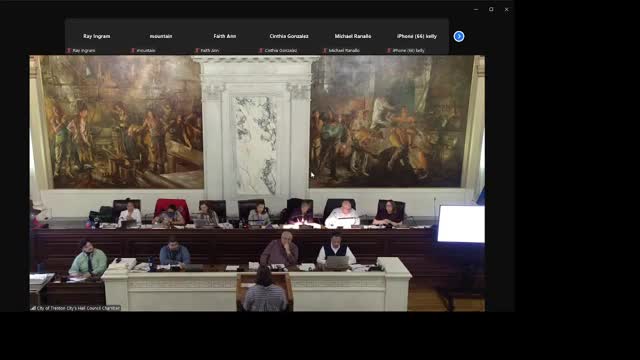Click Cinthia Gonzalez's muted microphone icon
The height and width of the screenshot is (360, 640).
tap(261, 51)
